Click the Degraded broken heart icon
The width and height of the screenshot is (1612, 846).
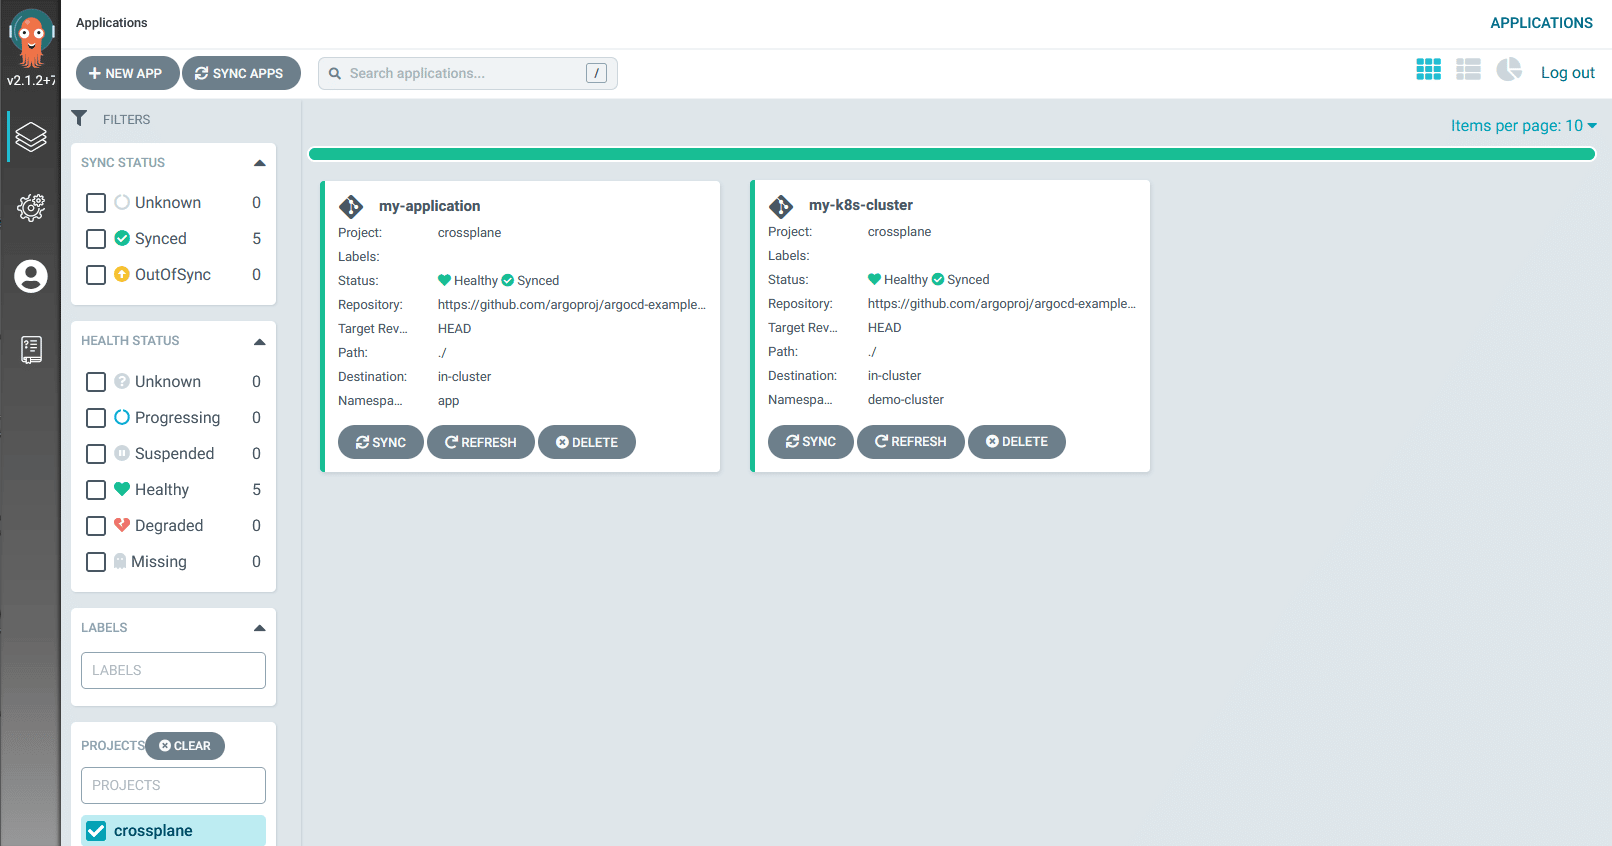[x=122, y=525]
